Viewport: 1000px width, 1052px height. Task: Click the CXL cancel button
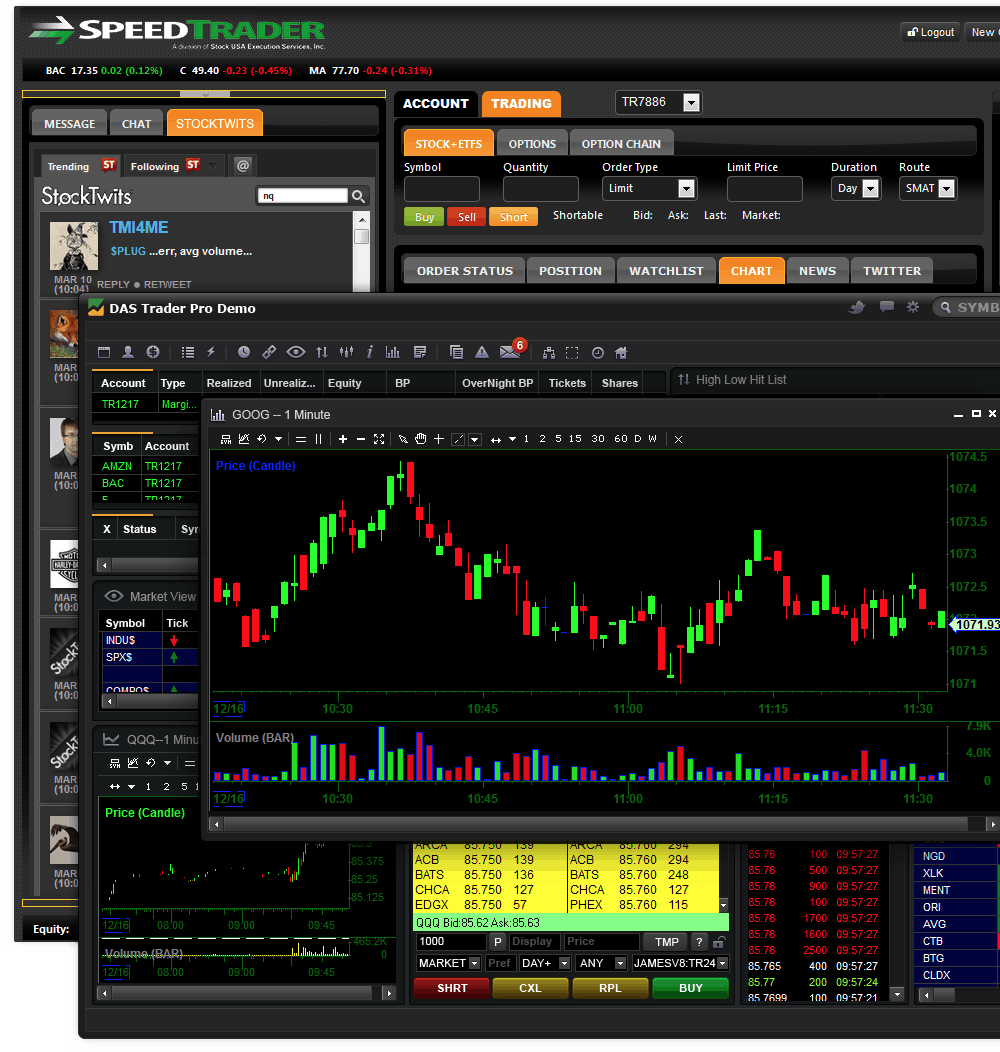(530, 988)
